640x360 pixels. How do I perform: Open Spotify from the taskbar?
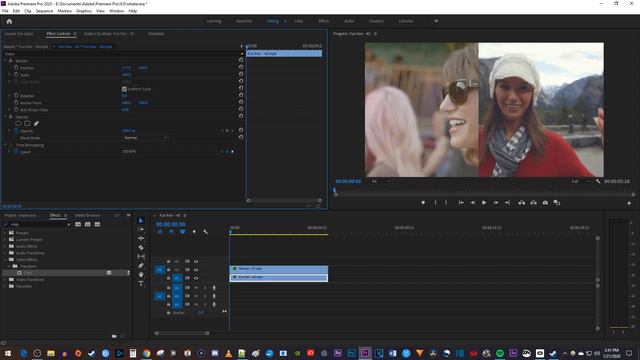500,353
